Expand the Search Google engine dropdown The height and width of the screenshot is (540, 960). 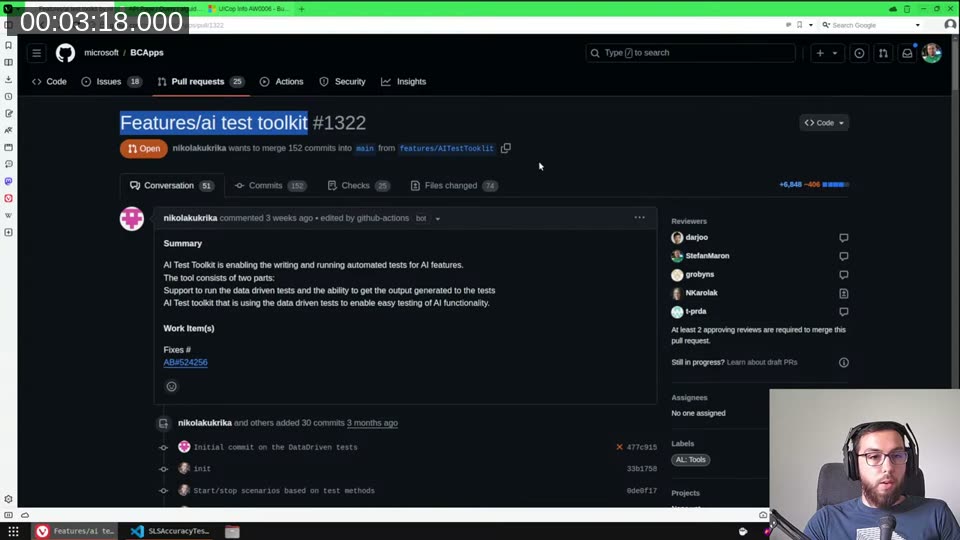point(917,25)
